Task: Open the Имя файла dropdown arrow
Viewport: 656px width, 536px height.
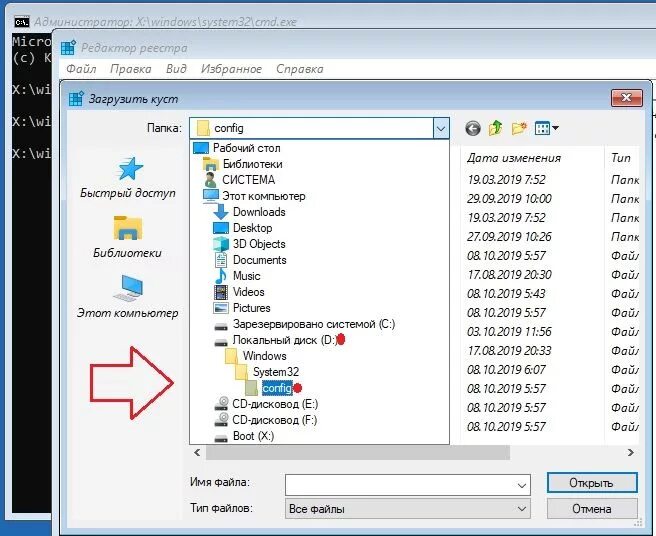Action: click(521, 485)
